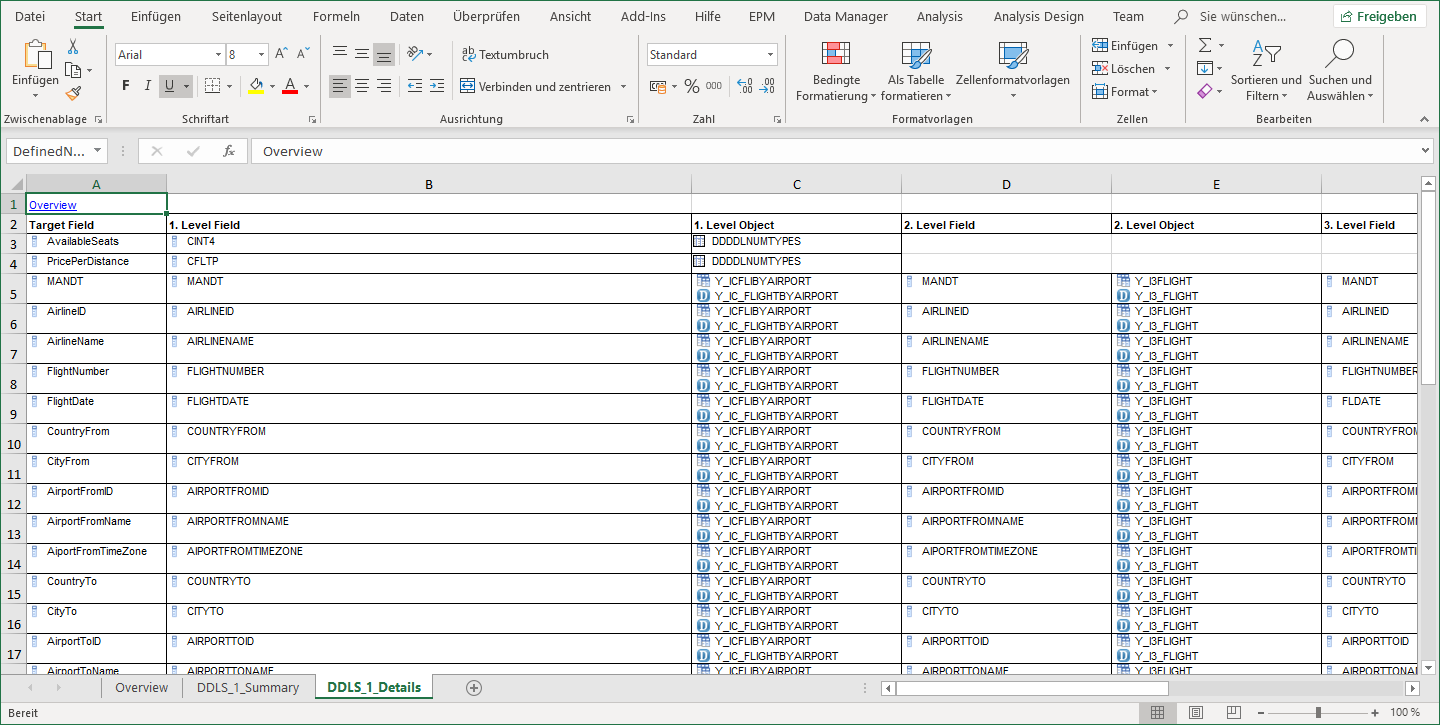Click the fx Insert Function icon
This screenshot has height=725, width=1440.
(229, 151)
